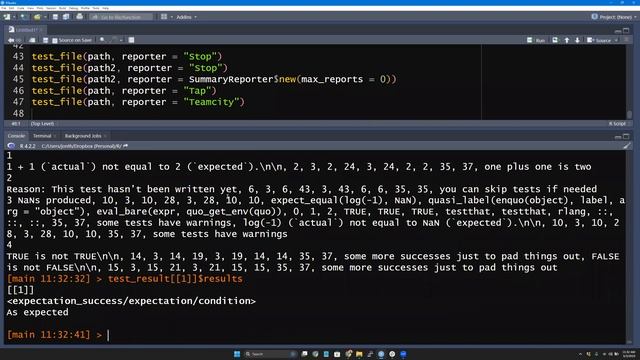The height and width of the screenshot is (360, 640).
Task: View the console working directory arrow icon
Action: click(x=126, y=146)
